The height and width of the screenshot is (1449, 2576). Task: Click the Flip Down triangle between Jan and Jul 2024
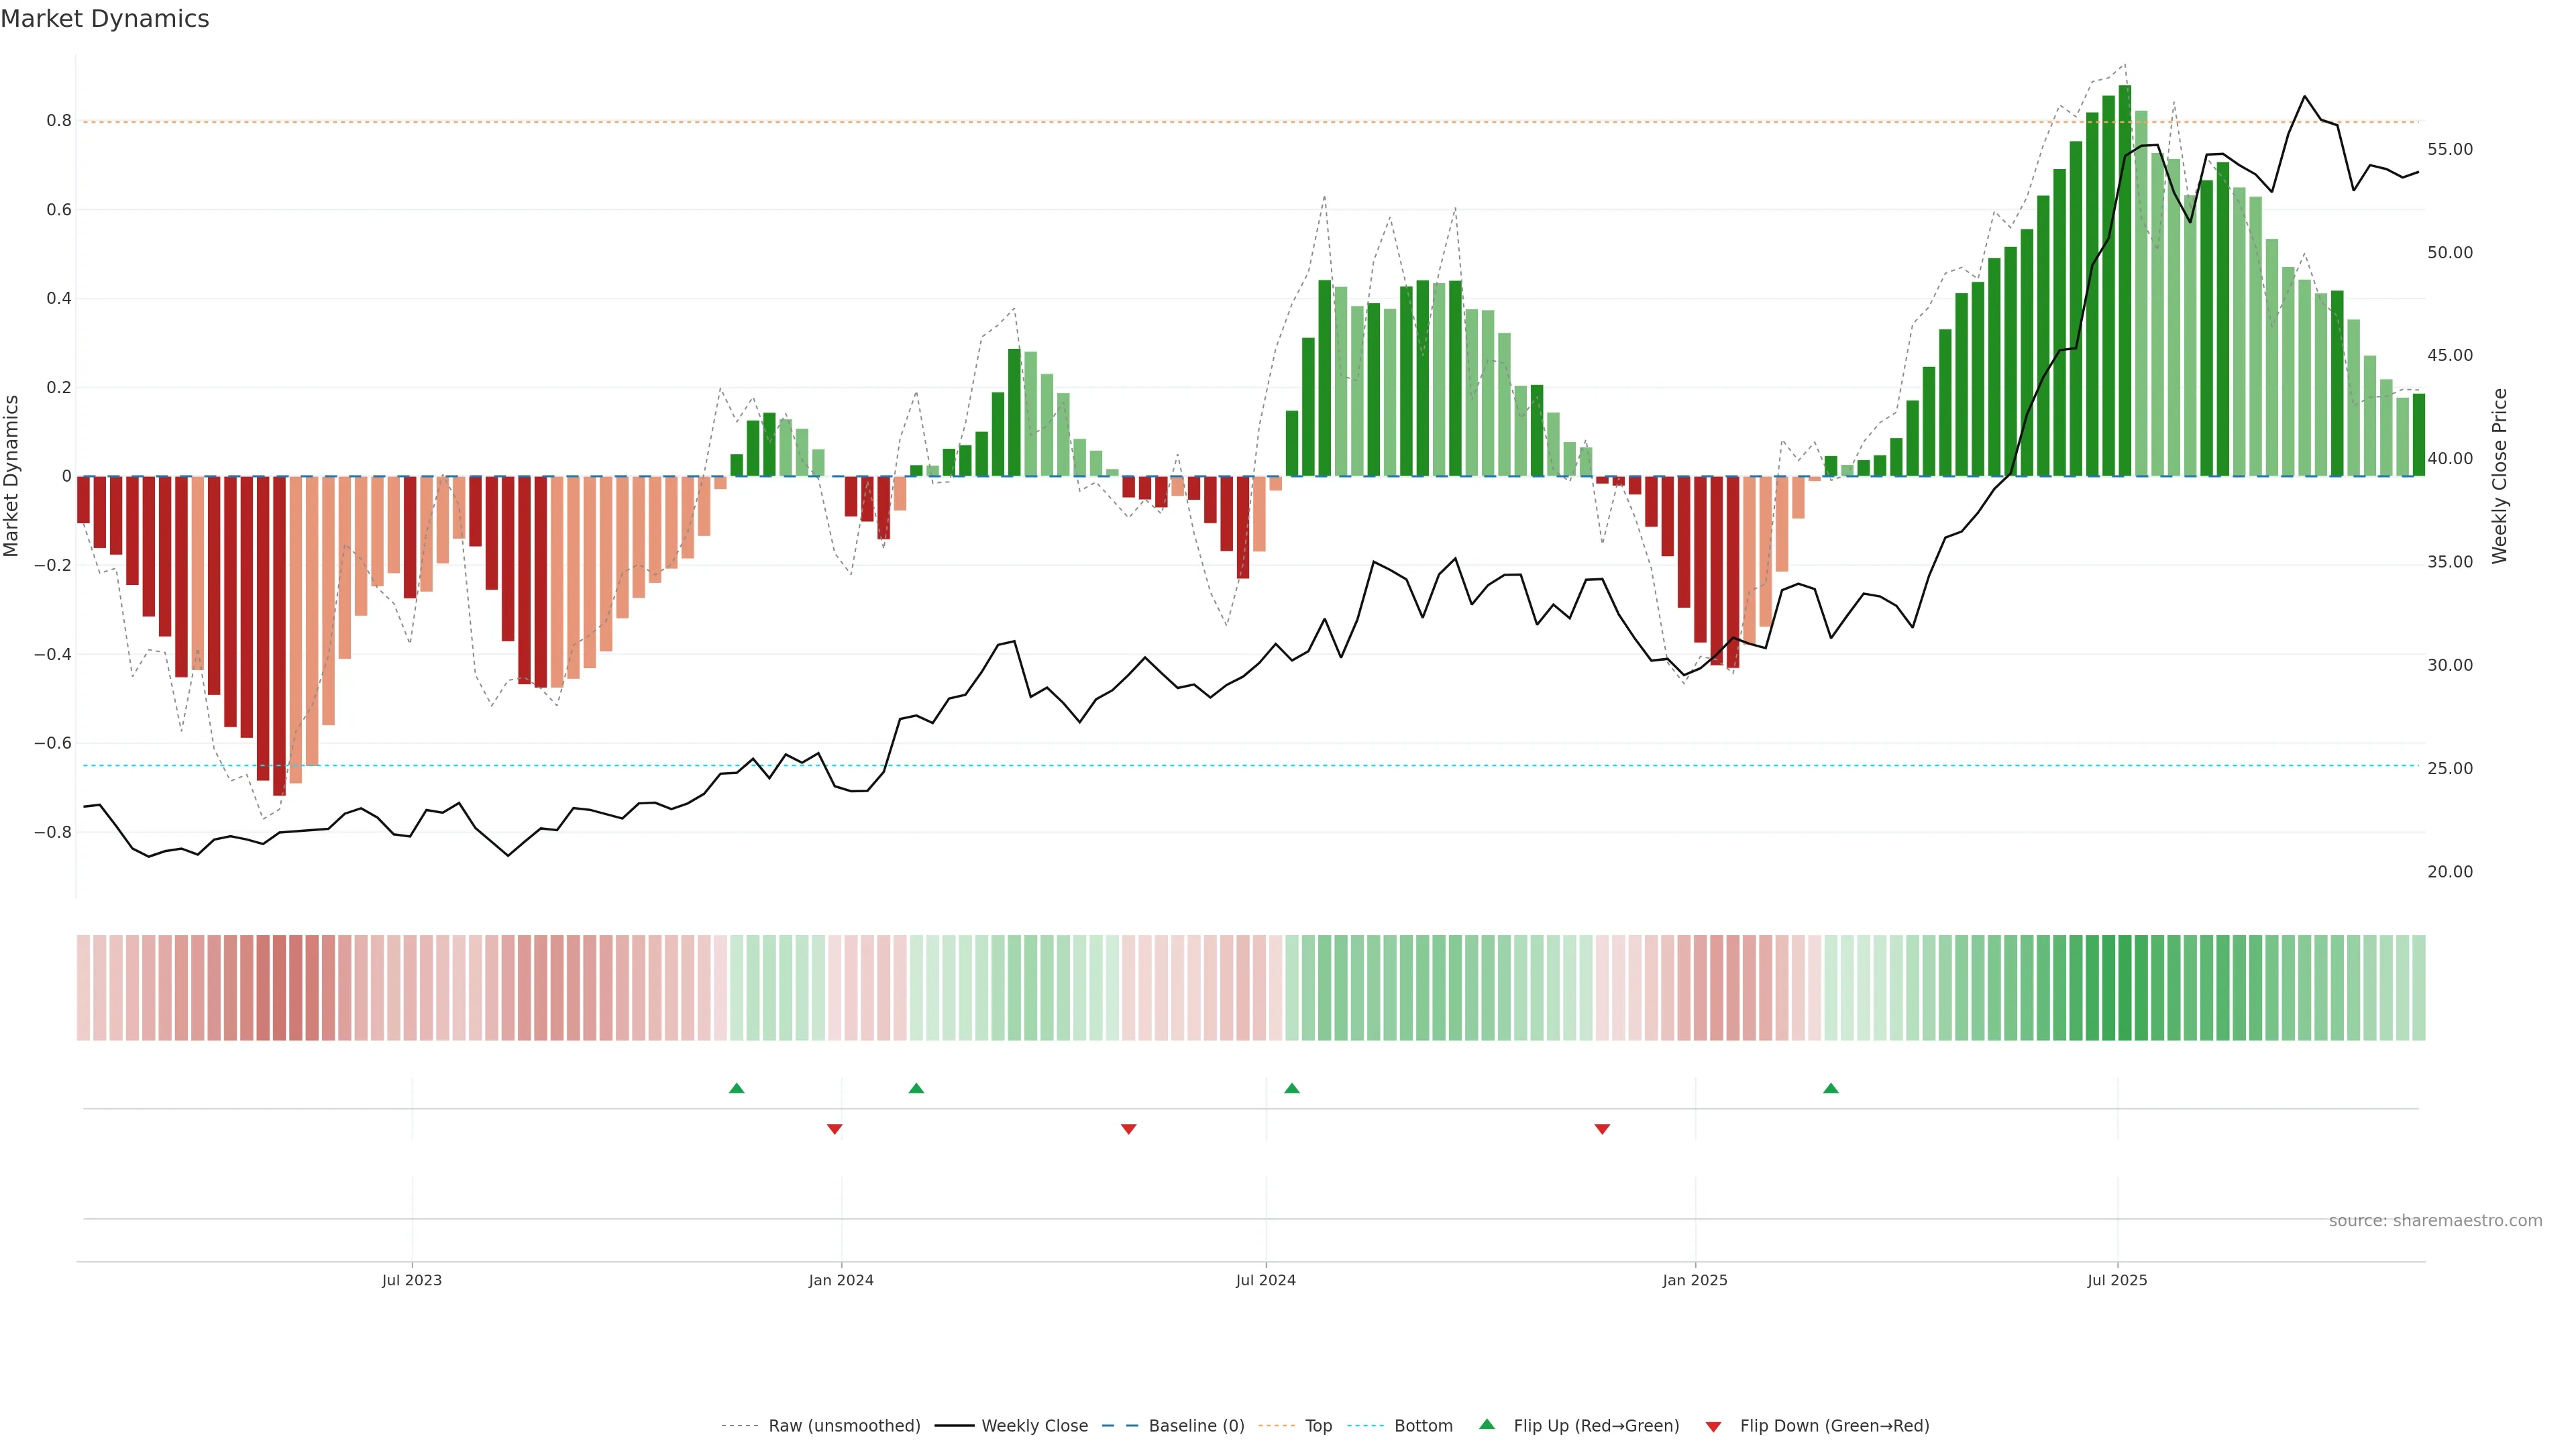1129,1129
